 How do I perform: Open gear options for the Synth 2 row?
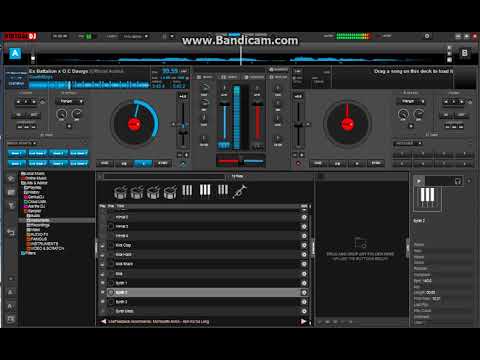(304, 292)
